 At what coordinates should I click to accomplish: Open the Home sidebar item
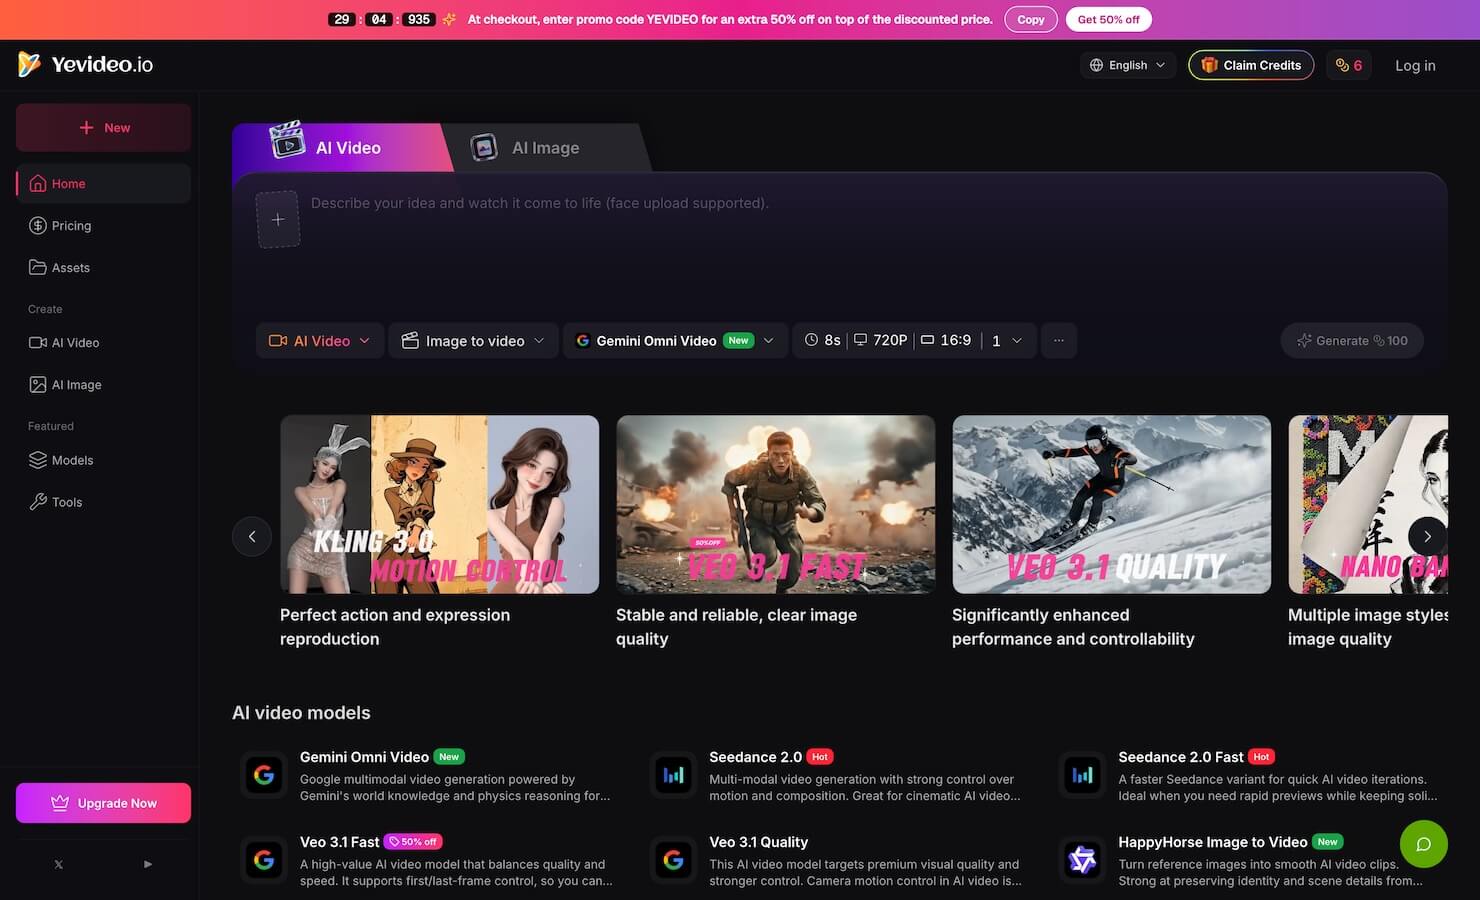coord(103,184)
